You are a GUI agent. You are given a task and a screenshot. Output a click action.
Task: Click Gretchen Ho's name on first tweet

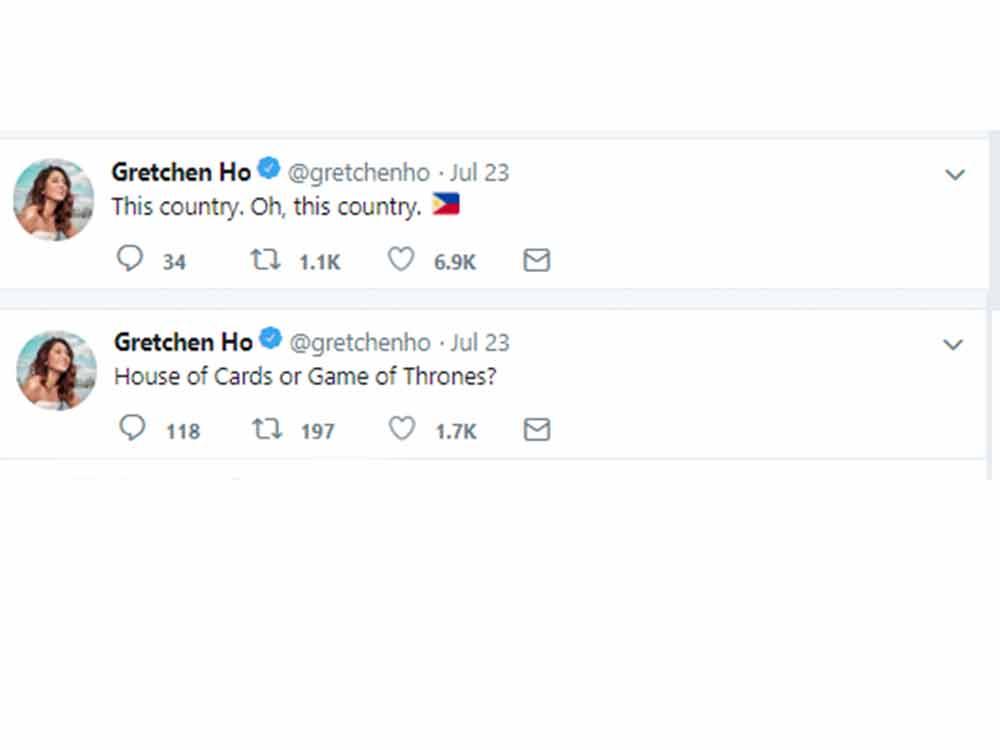pyautogui.click(x=180, y=172)
